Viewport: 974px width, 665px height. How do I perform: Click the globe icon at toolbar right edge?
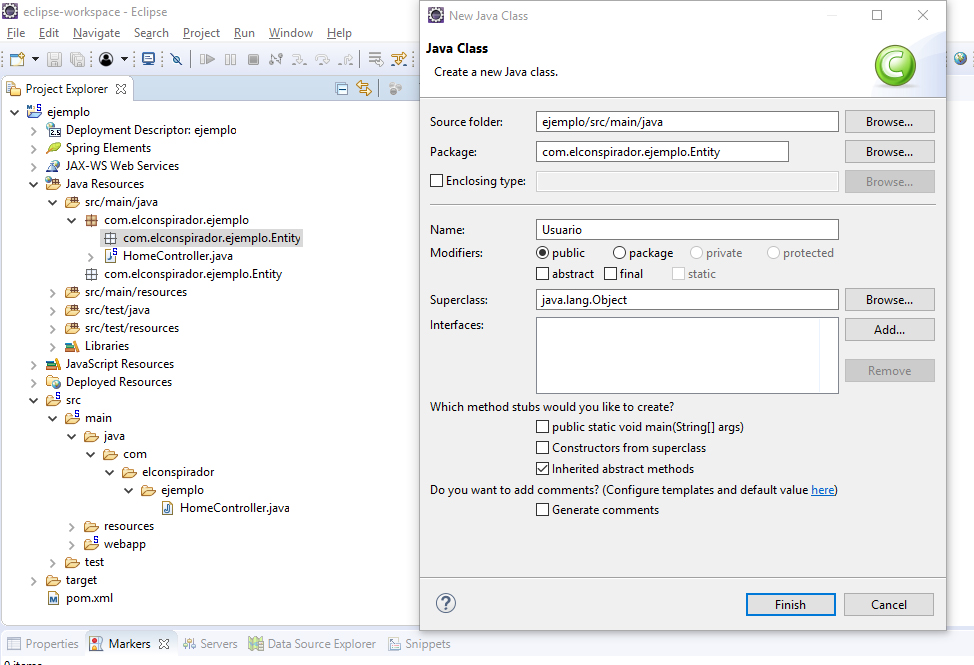(x=960, y=58)
